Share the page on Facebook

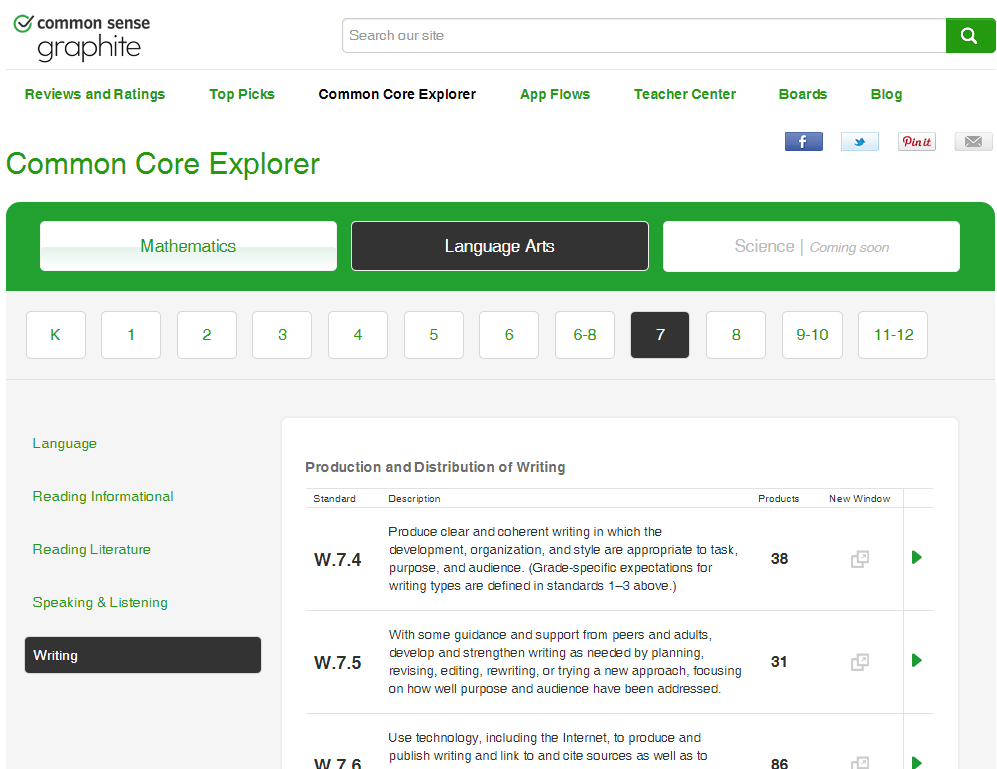point(804,141)
